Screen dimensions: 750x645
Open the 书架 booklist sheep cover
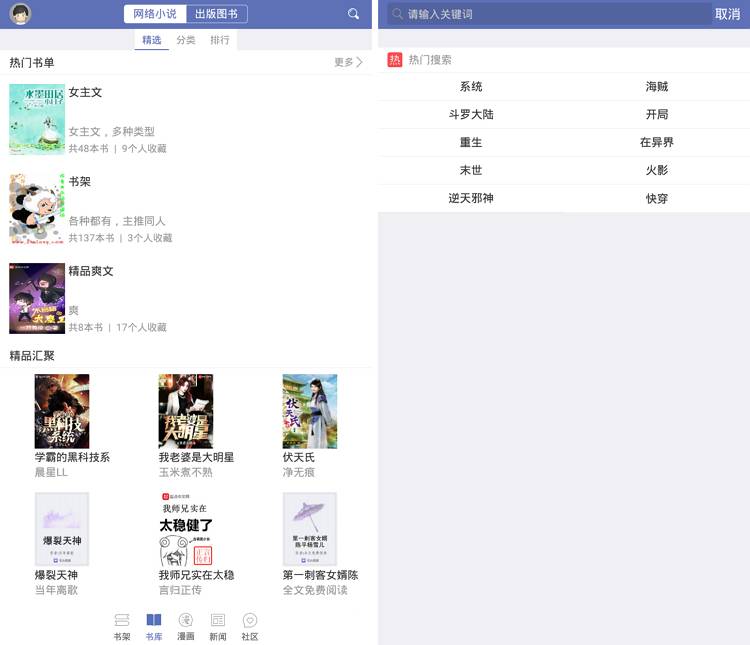37,209
